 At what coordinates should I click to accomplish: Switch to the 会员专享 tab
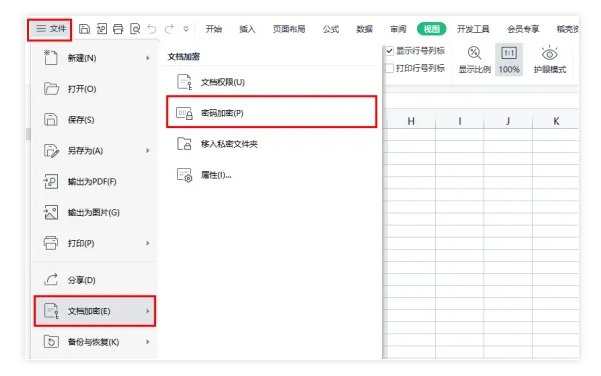tap(523, 29)
